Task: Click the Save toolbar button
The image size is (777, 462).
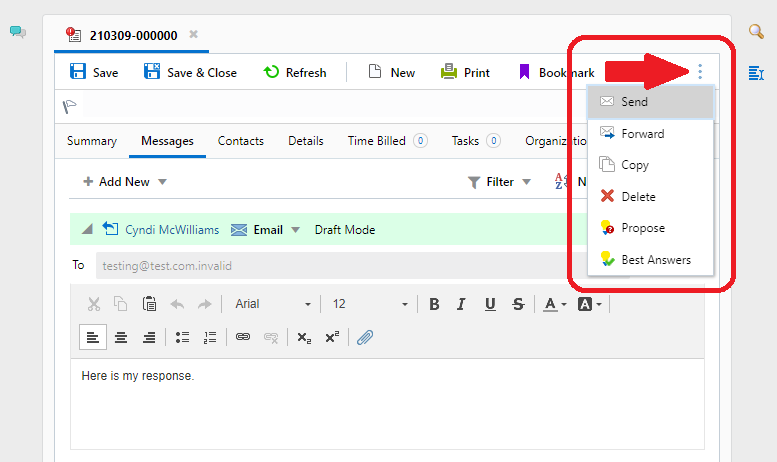Action: (x=94, y=72)
